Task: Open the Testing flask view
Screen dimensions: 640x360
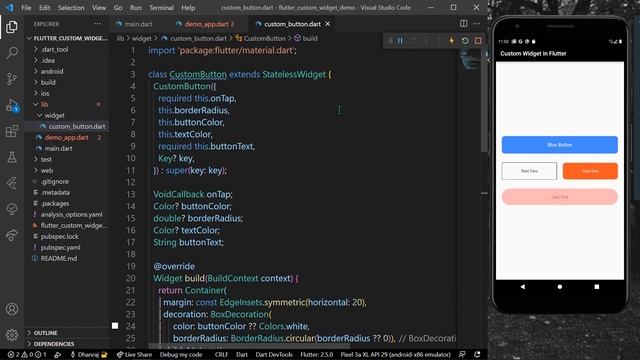Action: (x=12, y=157)
